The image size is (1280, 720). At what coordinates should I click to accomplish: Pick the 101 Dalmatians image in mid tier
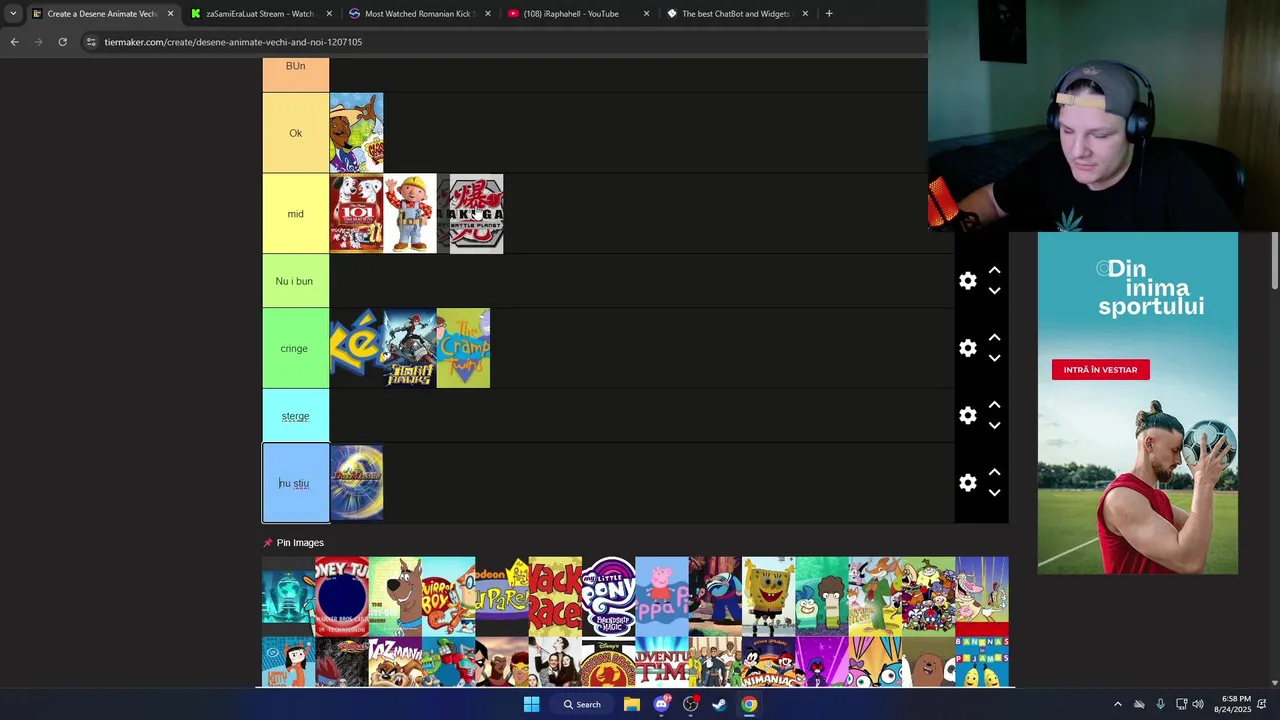[356, 214]
